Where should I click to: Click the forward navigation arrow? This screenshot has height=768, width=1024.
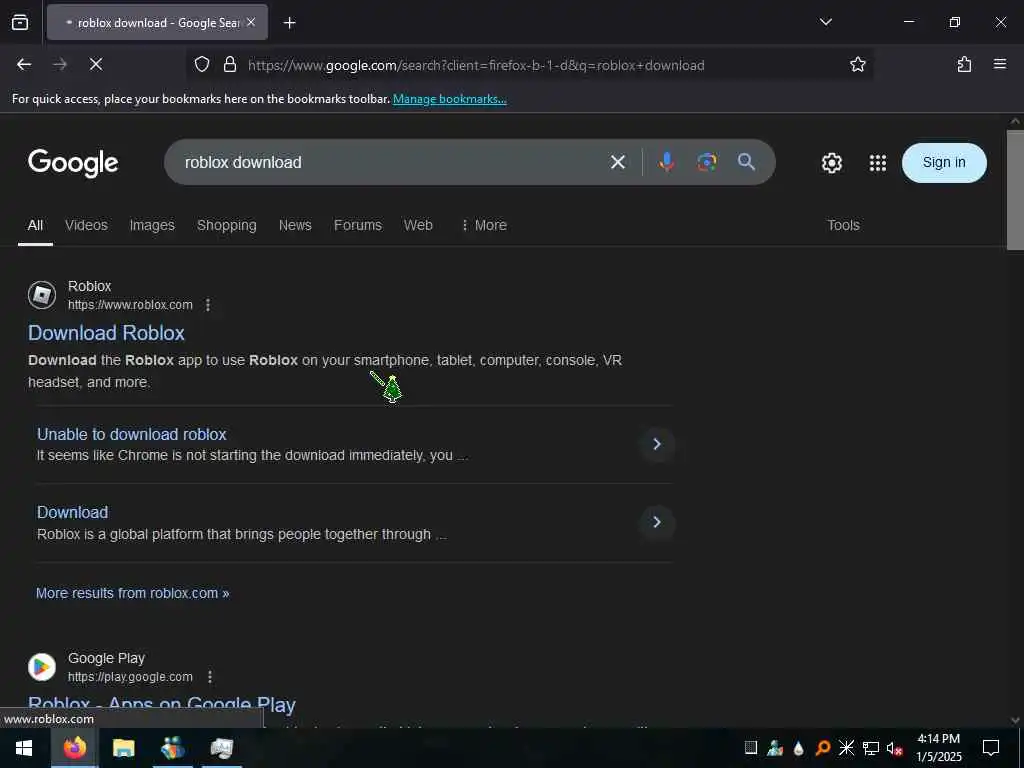click(60, 64)
